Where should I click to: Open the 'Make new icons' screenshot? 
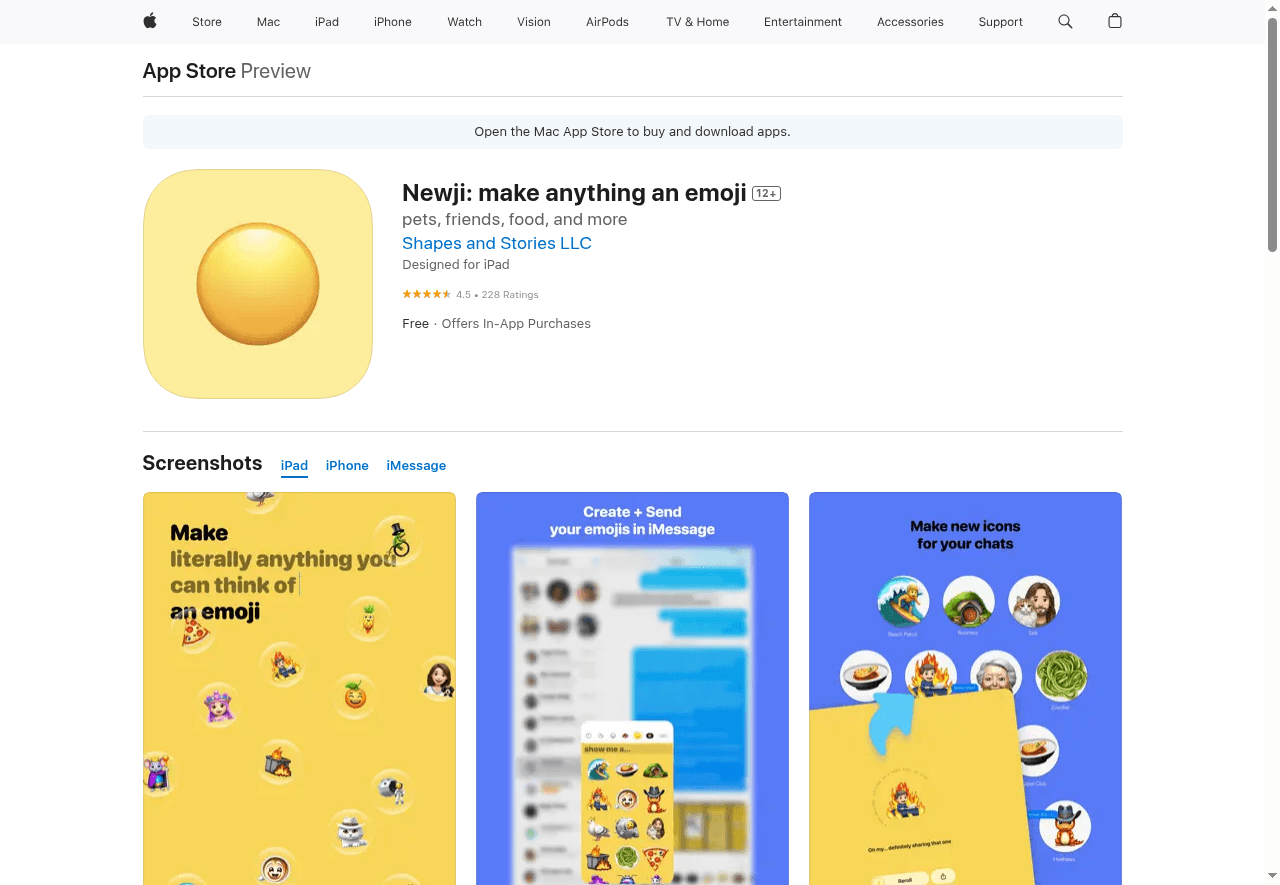pyautogui.click(x=965, y=688)
